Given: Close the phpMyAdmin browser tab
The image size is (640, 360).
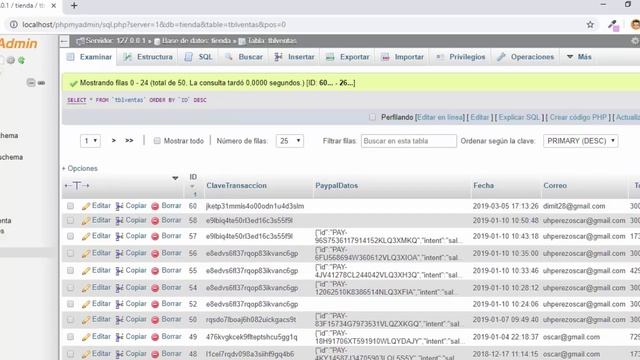Looking at the screenshot, I should point(53,6).
